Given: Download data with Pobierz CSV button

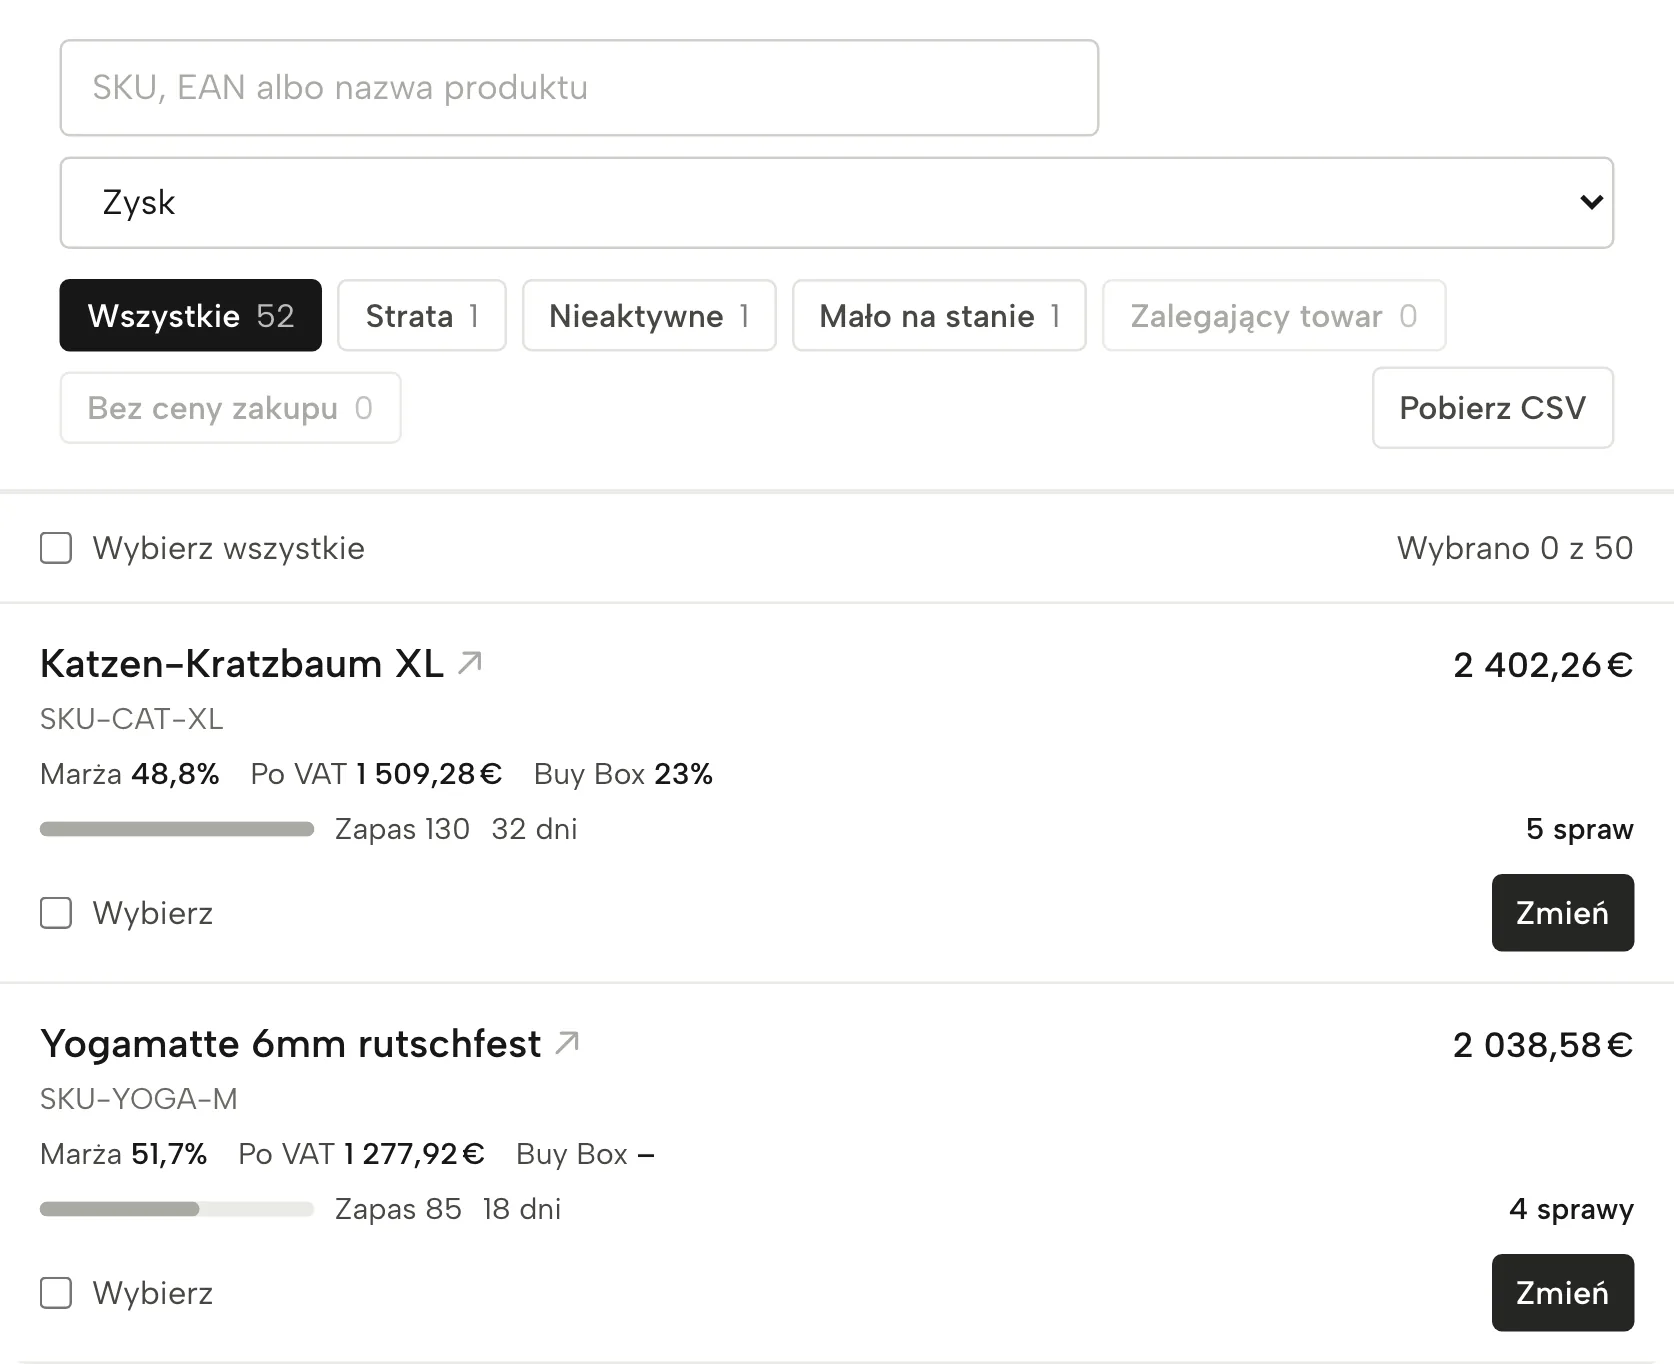Looking at the screenshot, I should point(1493,407).
